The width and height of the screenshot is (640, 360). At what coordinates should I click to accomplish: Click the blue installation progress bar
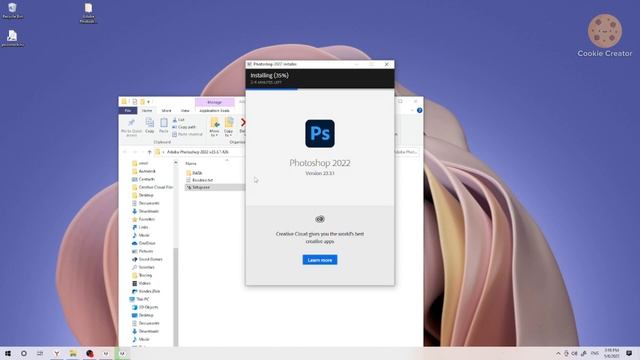coord(272,89)
